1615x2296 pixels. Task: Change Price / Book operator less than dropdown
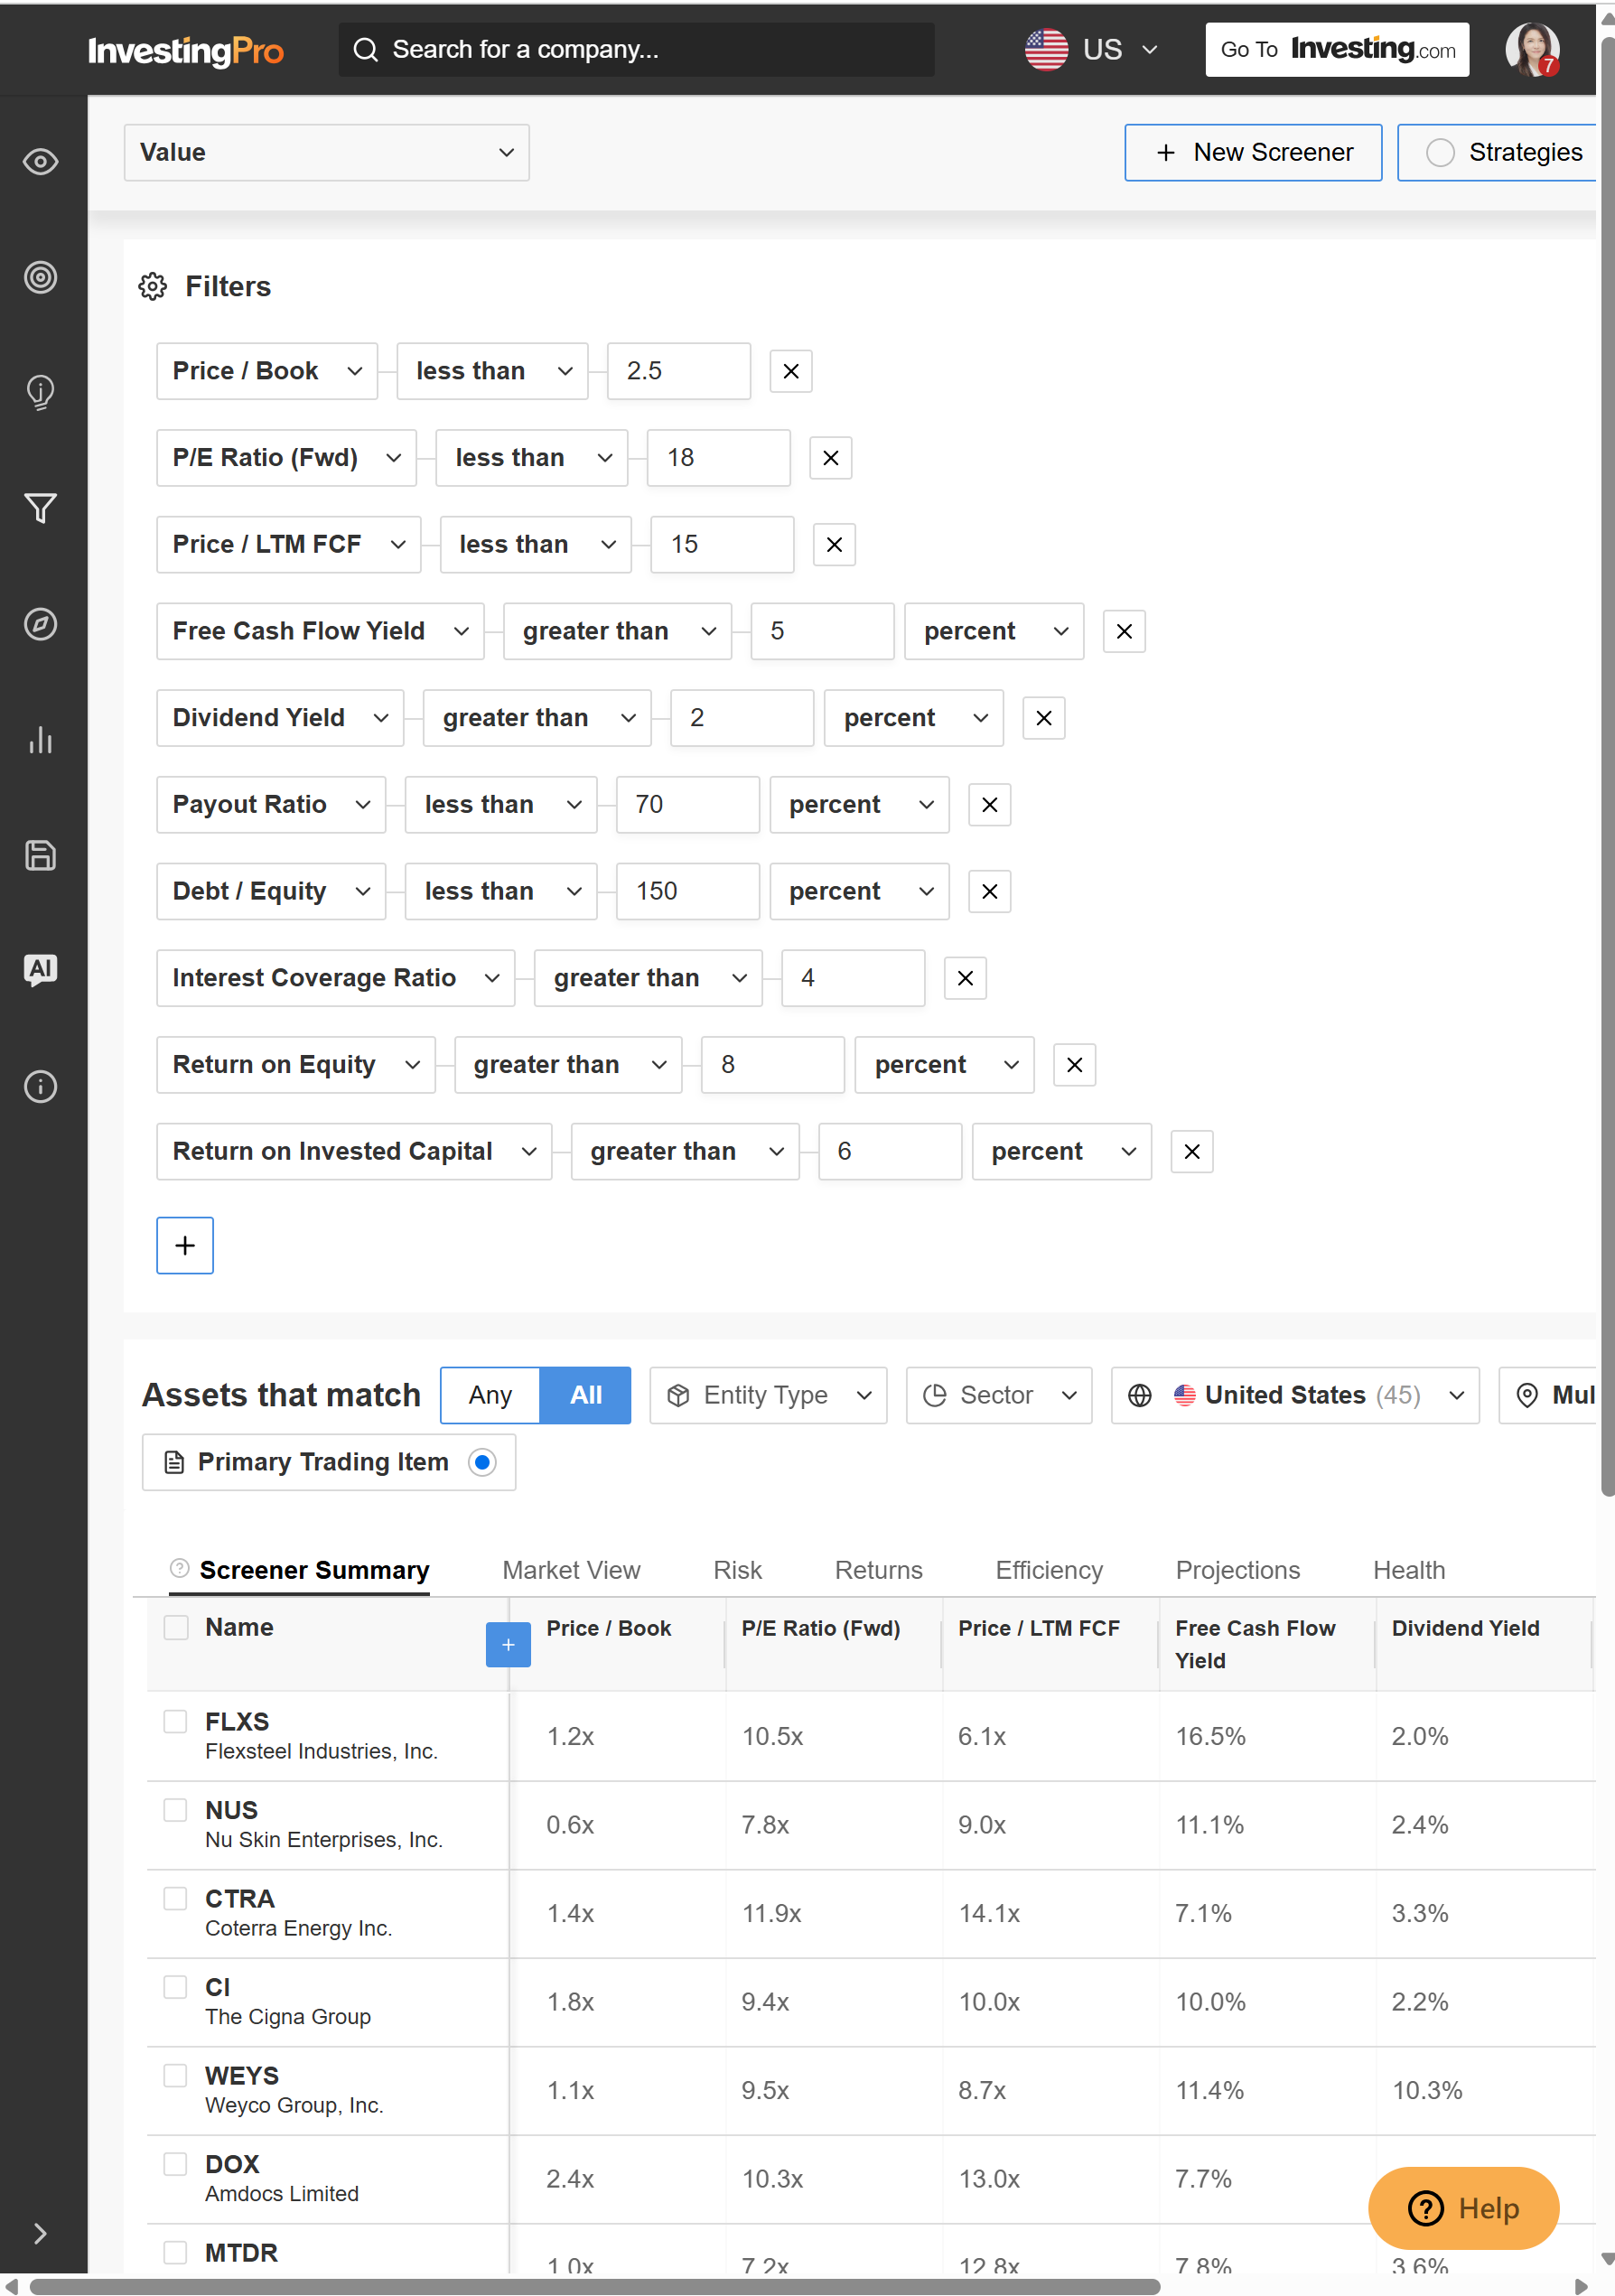click(x=492, y=371)
